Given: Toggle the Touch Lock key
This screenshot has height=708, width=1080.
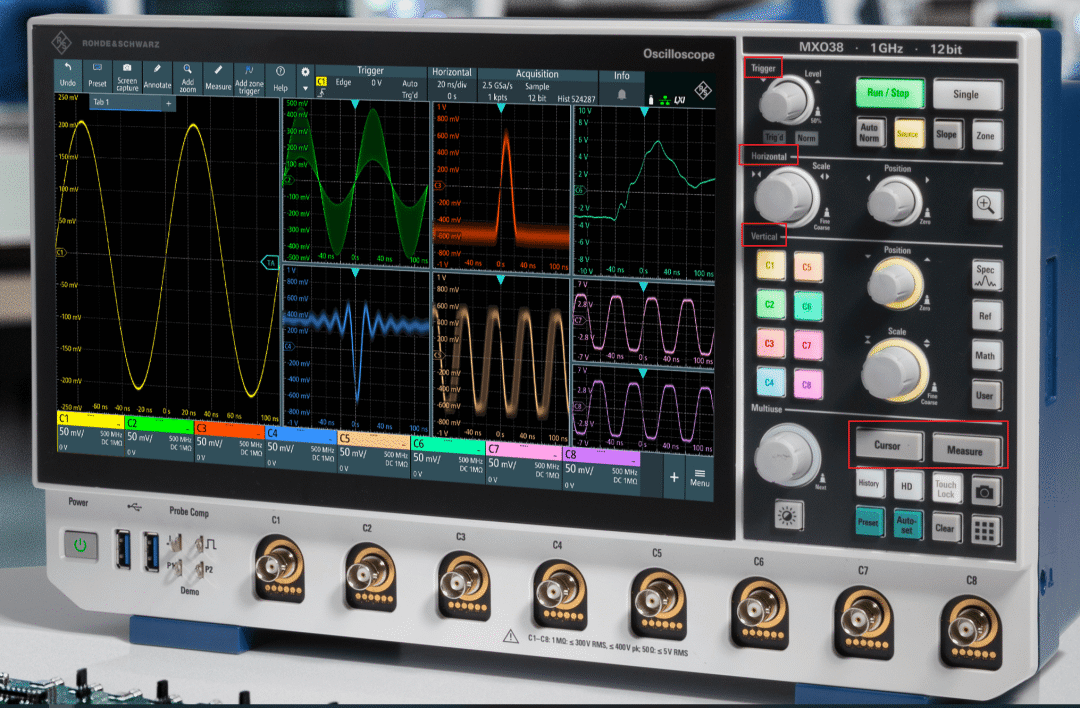Looking at the screenshot, I should pos(946,490).
